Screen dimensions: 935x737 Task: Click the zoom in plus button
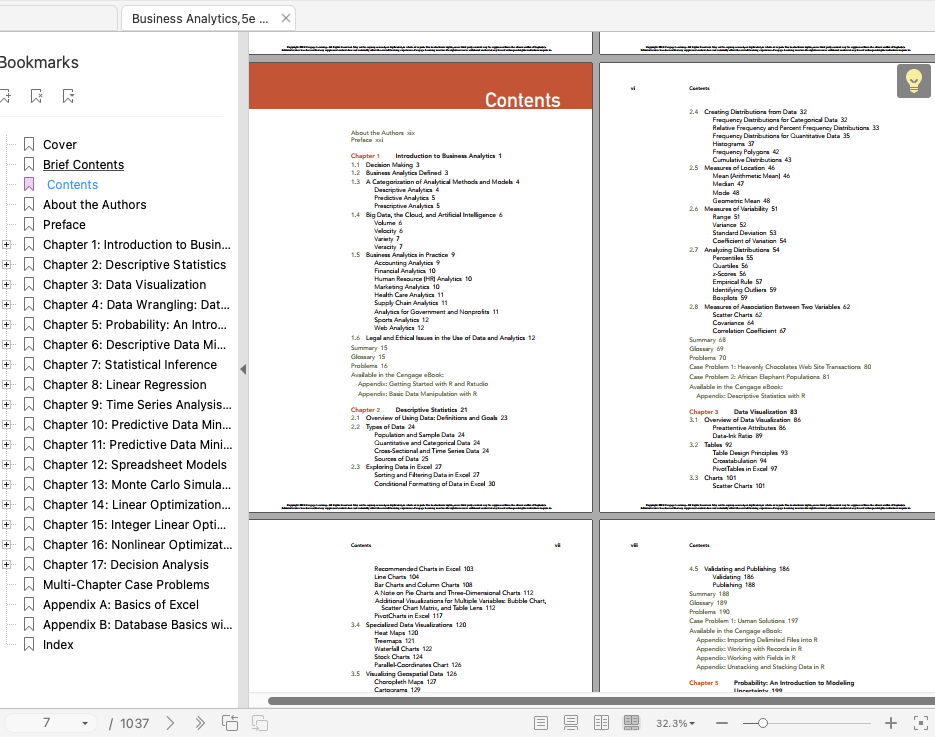tap(891, 723)
